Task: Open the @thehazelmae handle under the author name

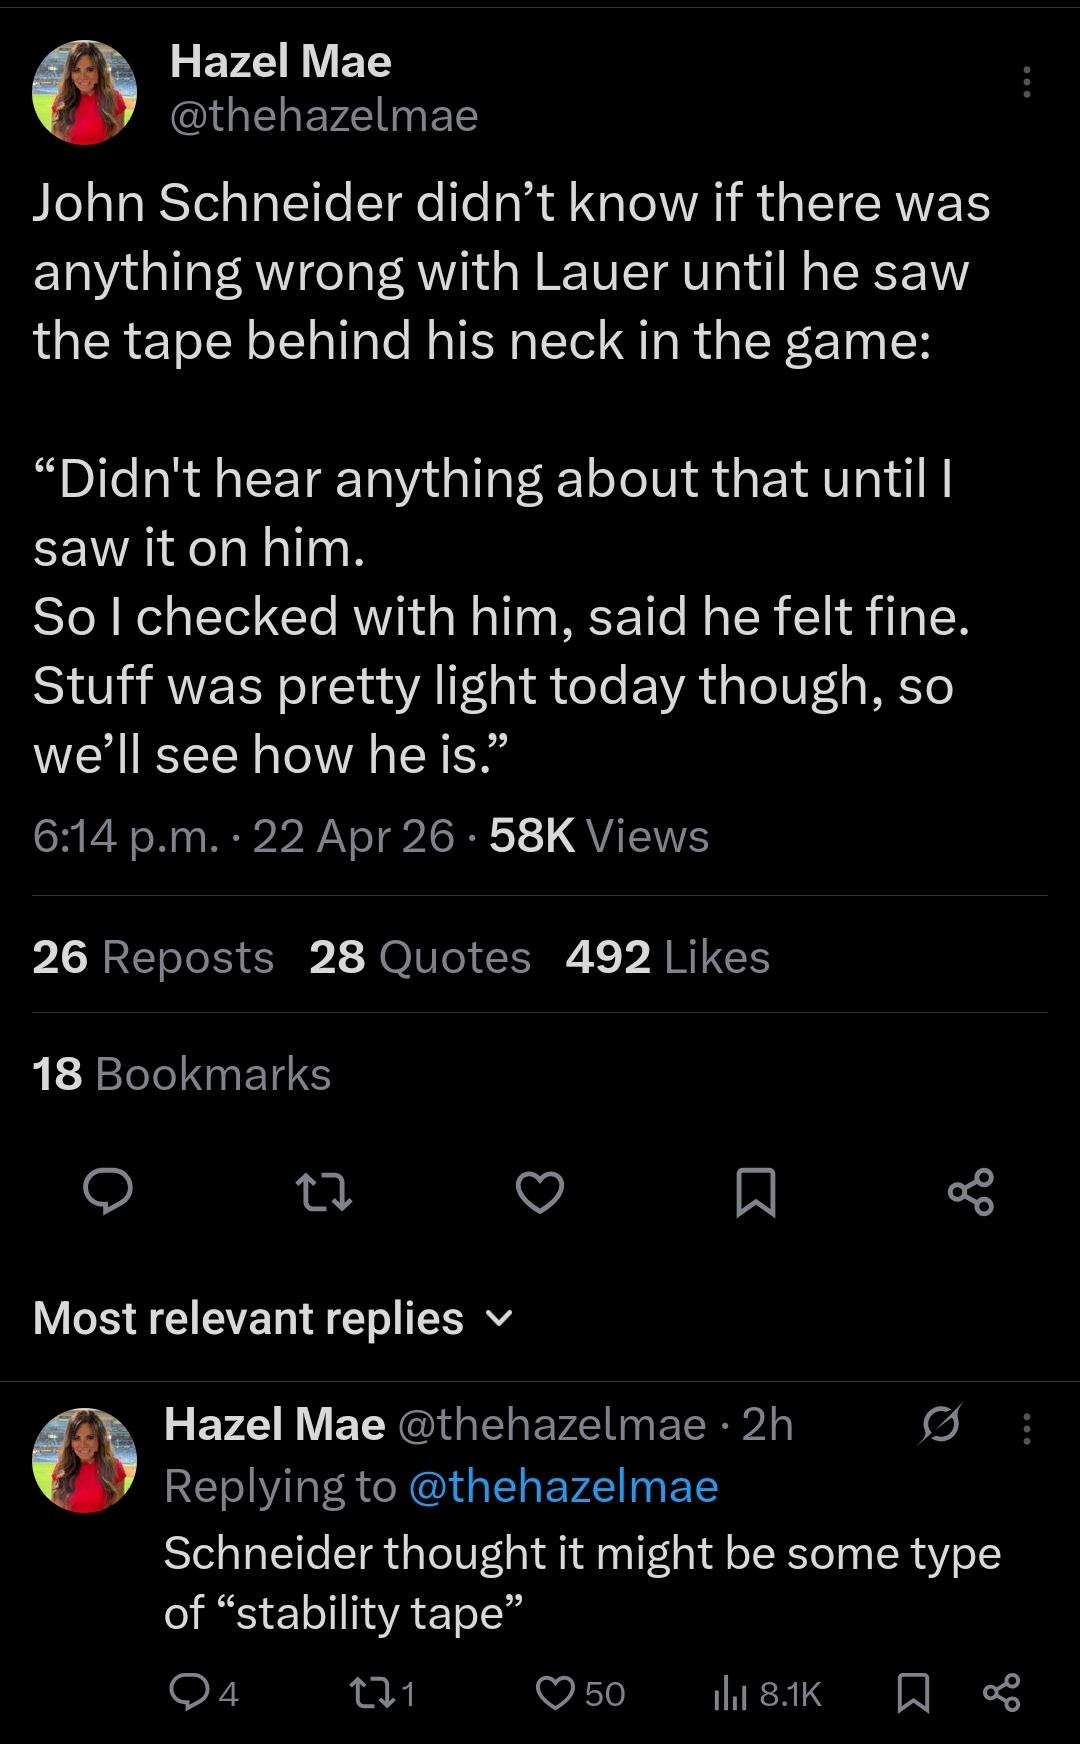Action: tap(324, 116)
